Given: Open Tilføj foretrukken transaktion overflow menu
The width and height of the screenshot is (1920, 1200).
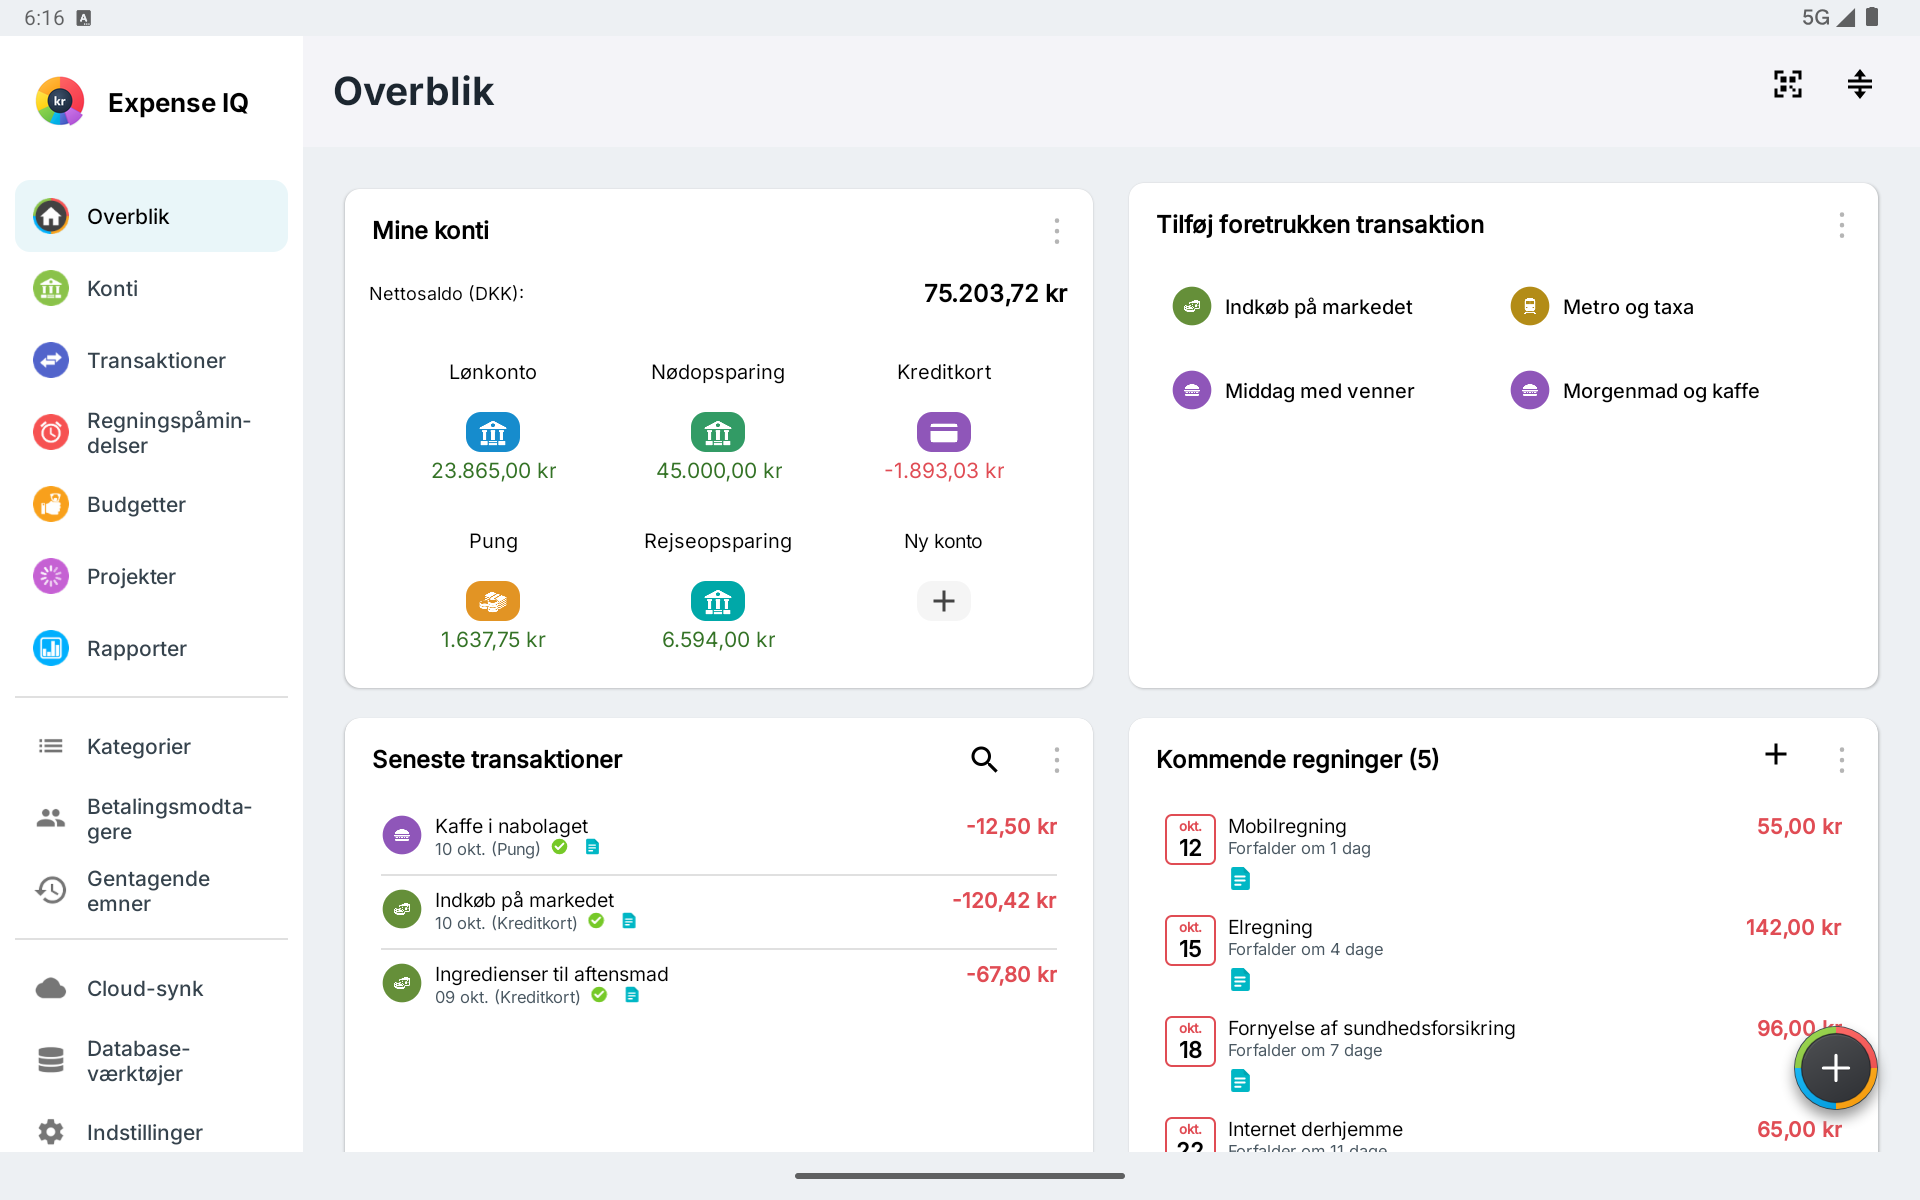Looking at the screenshot, I should [1841, 225].
